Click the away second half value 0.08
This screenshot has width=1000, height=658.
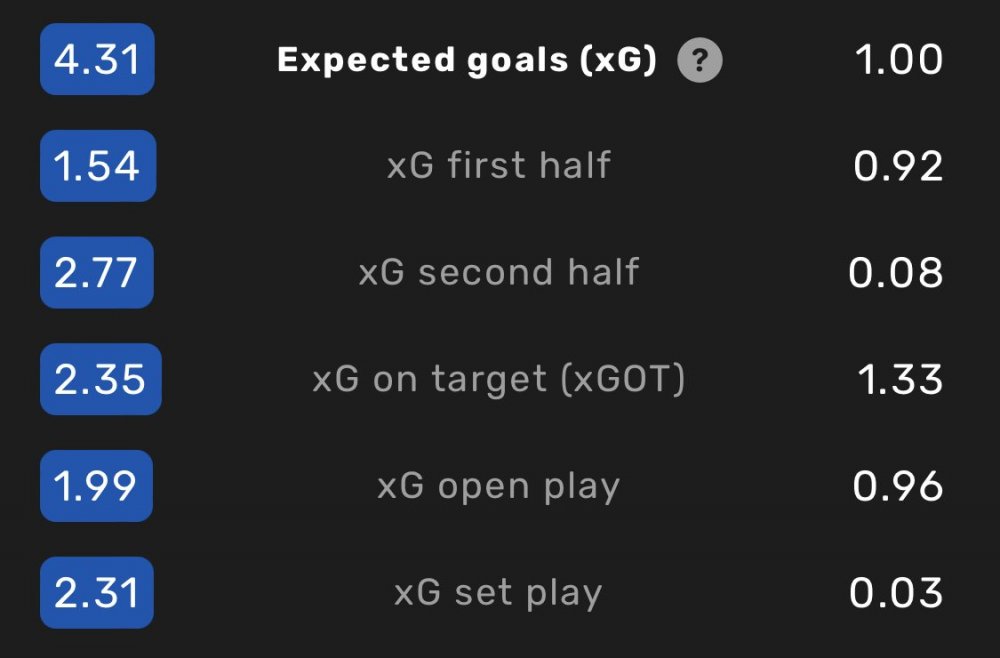tap(895, 273)
